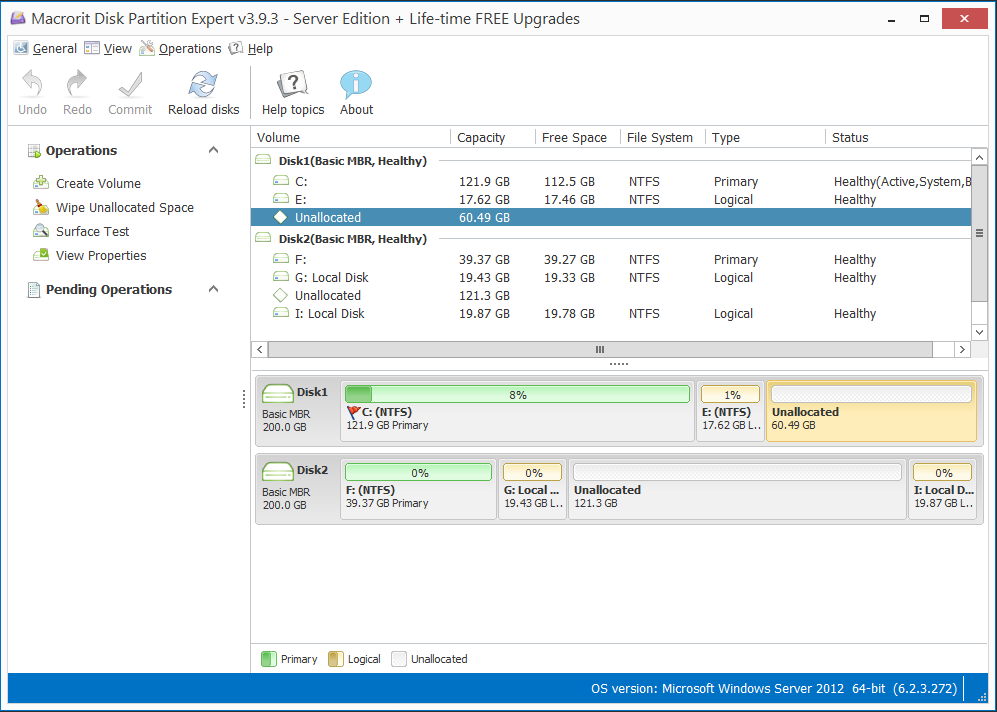Click the Disk2 unallocated diamond icon in list
This screenshot has width=997, height=712.
pyautogui.click(x=280, y=295)
